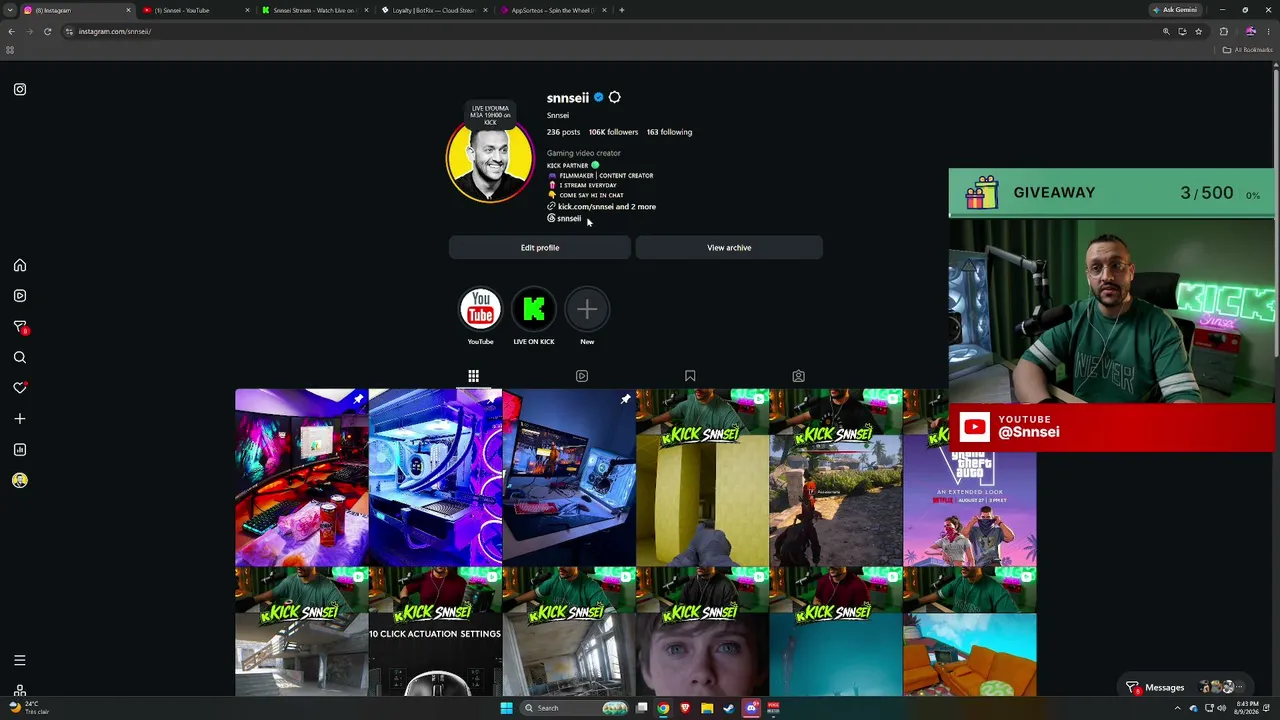Open direct messages icon with notification badge
The height and width of the screenshot is (720, 1280).
click(x=20, y=327)
